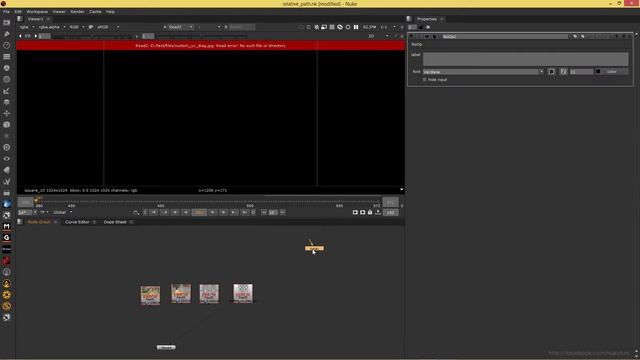Click the viewer gamma slider

(202, 36)
